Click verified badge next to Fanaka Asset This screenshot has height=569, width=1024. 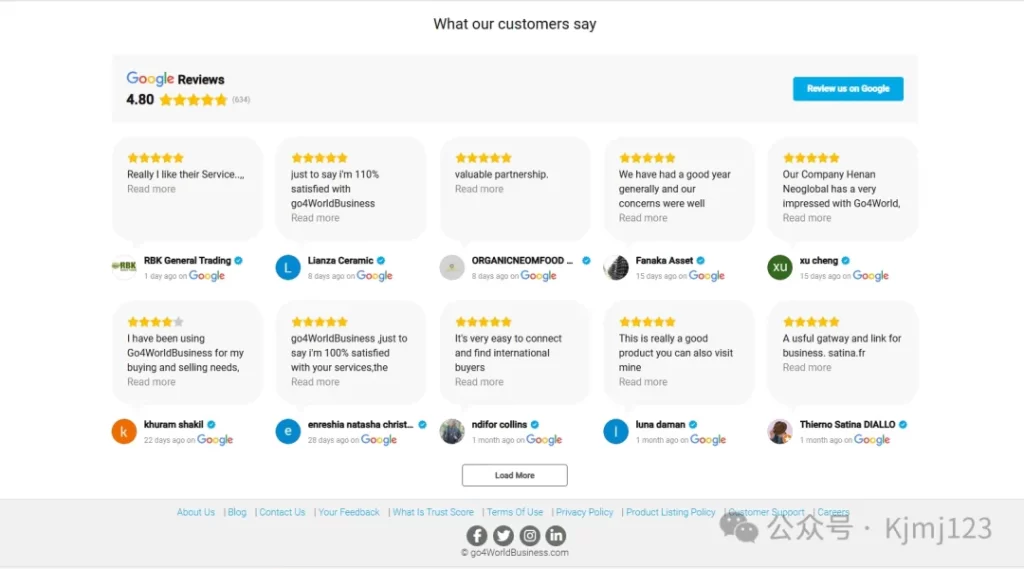pyautogui.click(x=700, y=261)
